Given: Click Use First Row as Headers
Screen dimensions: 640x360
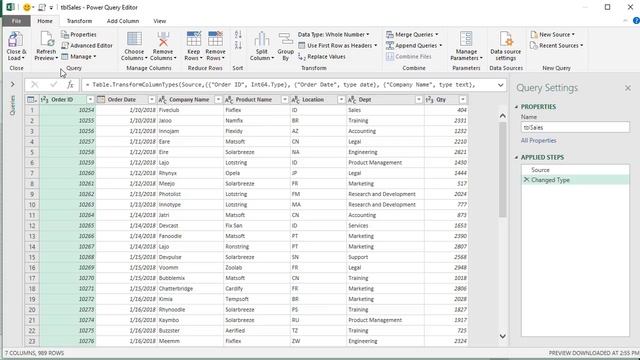Looking at the screenshot, I should point(338,46).
